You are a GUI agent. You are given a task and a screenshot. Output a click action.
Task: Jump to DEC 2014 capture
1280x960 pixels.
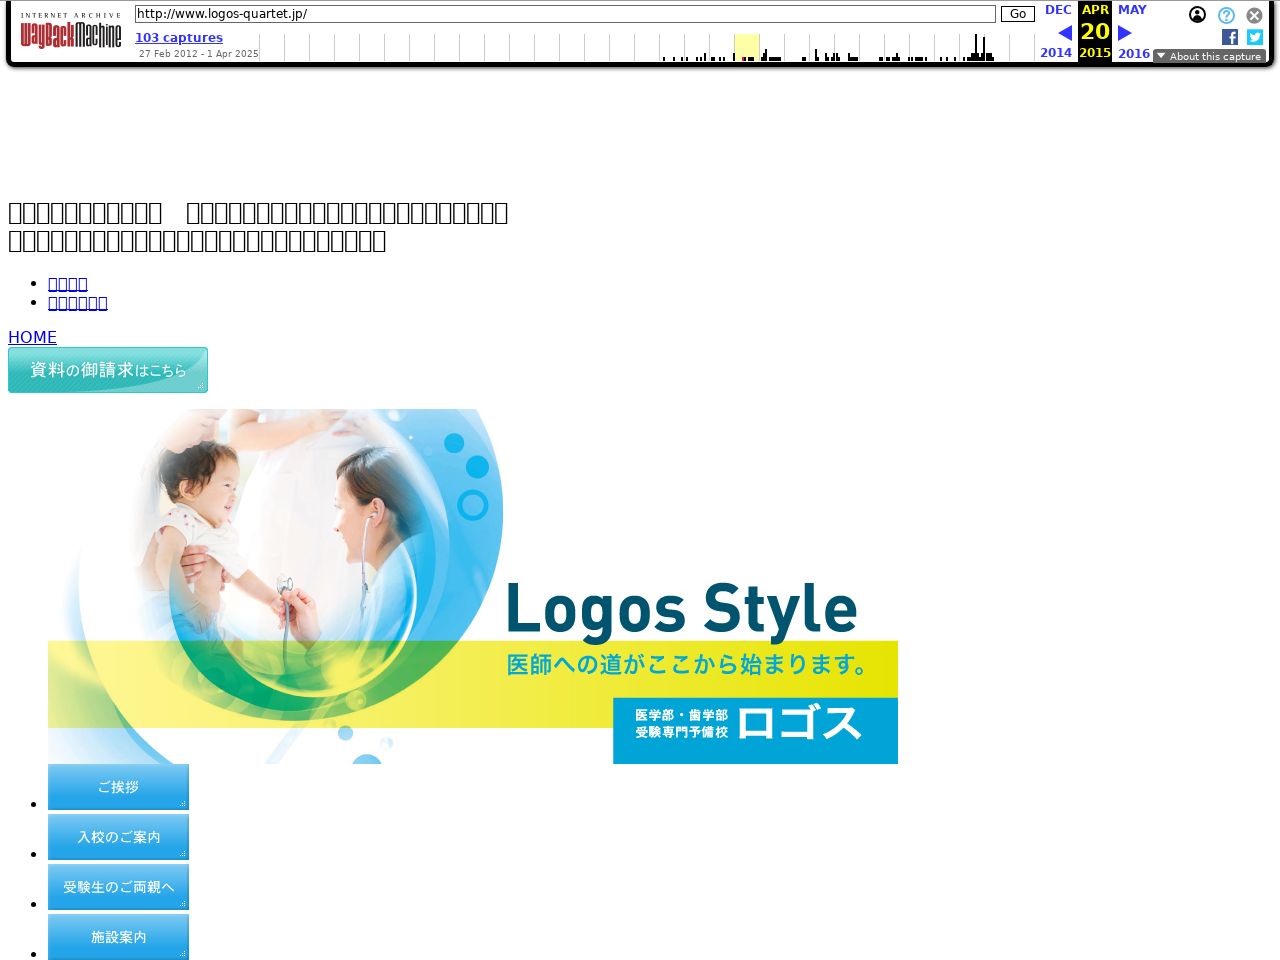pos(1057,10)
